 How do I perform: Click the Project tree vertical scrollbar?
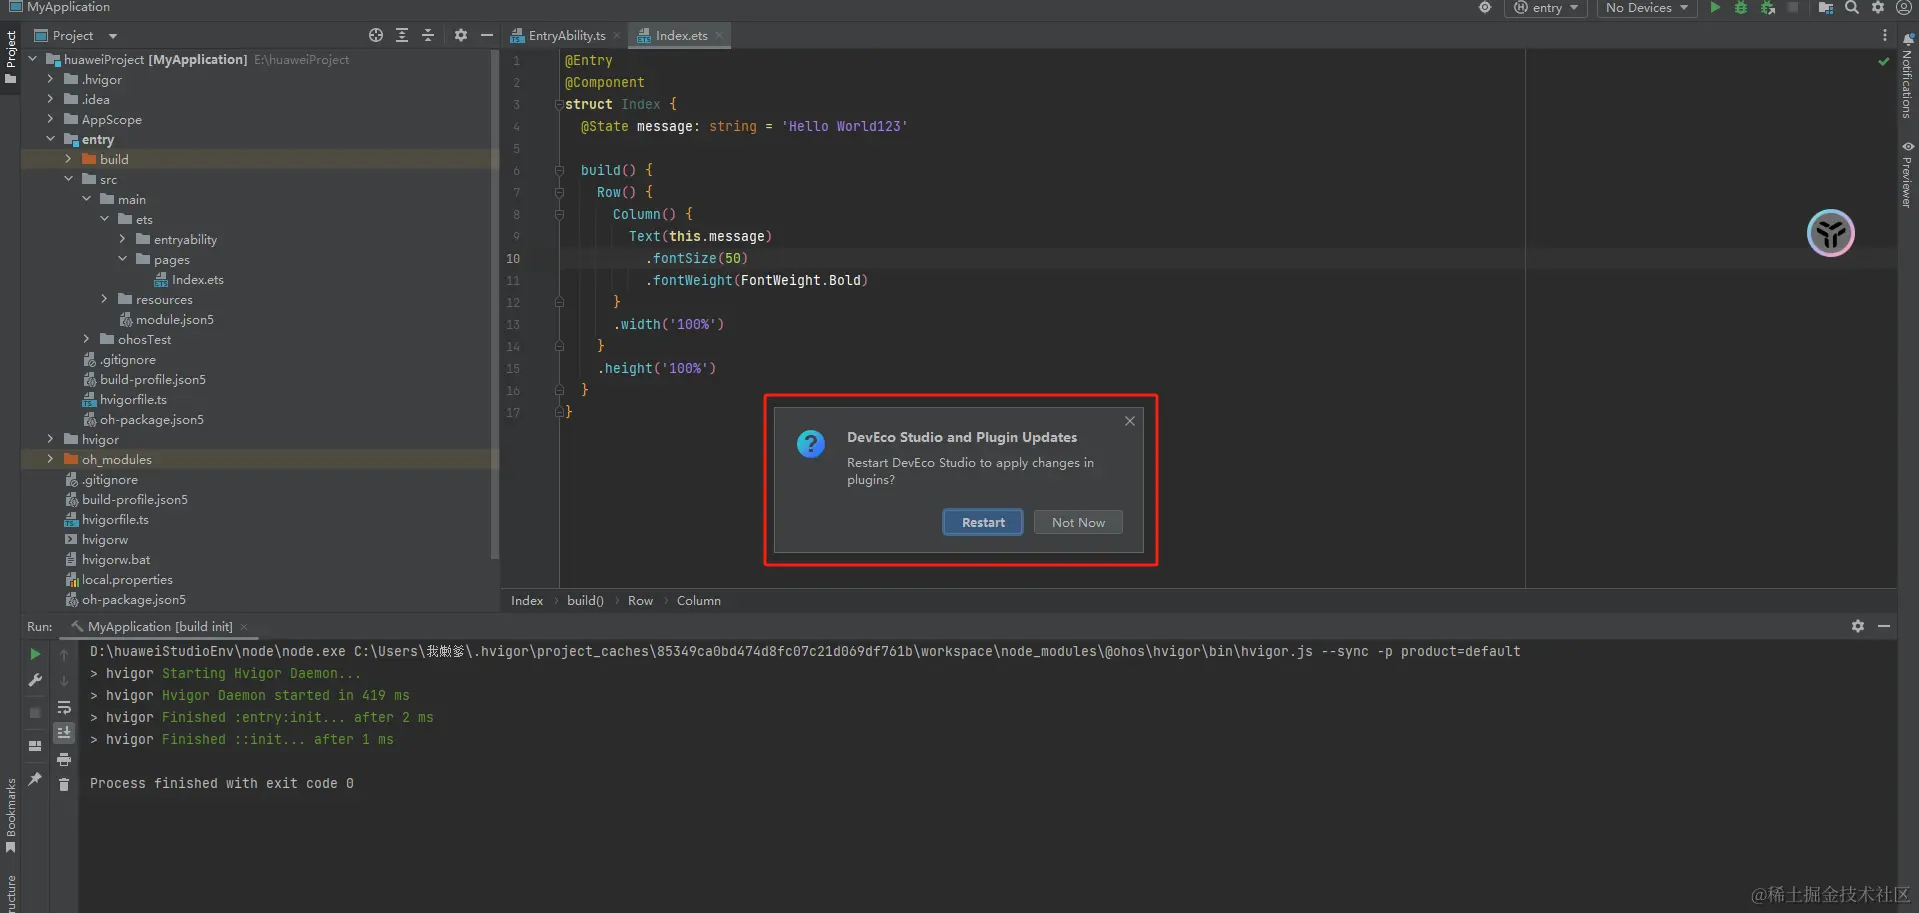pos(494,305)
